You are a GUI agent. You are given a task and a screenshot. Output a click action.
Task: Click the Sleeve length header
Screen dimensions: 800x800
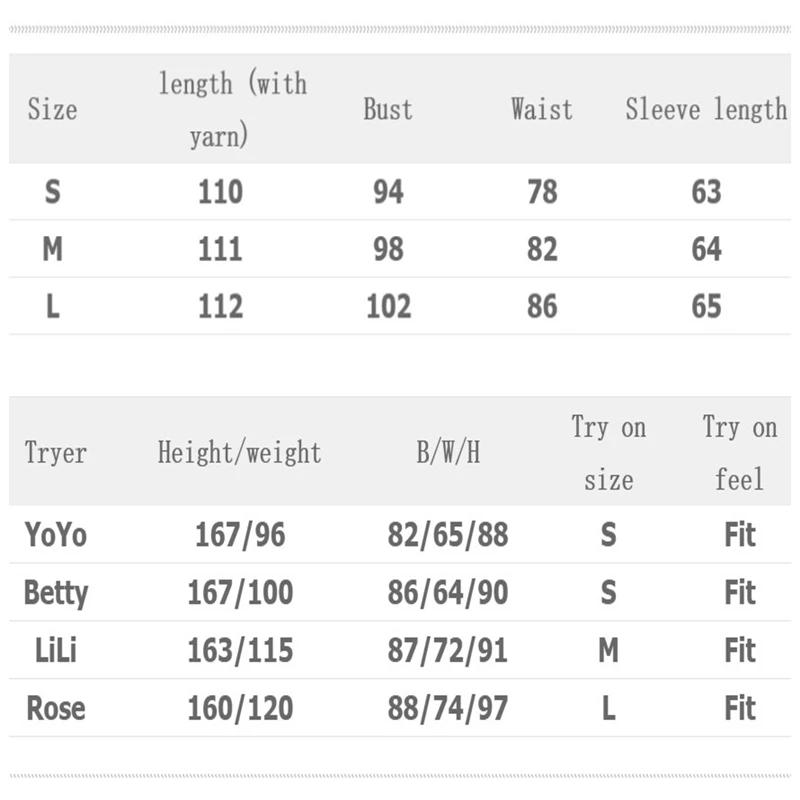coord(706,109)
